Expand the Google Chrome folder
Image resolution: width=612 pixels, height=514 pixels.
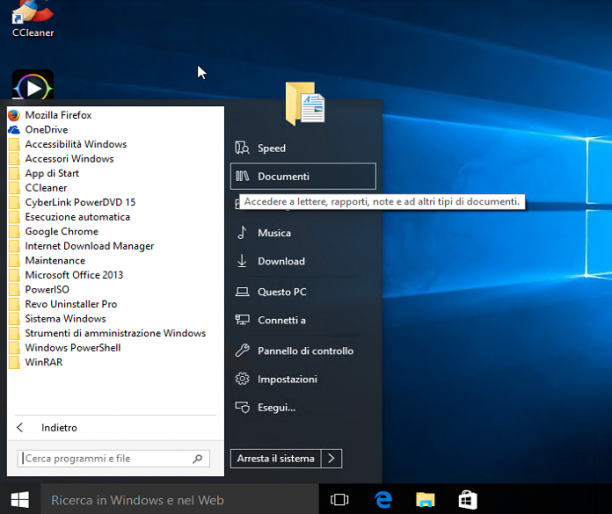pos(53,231)
